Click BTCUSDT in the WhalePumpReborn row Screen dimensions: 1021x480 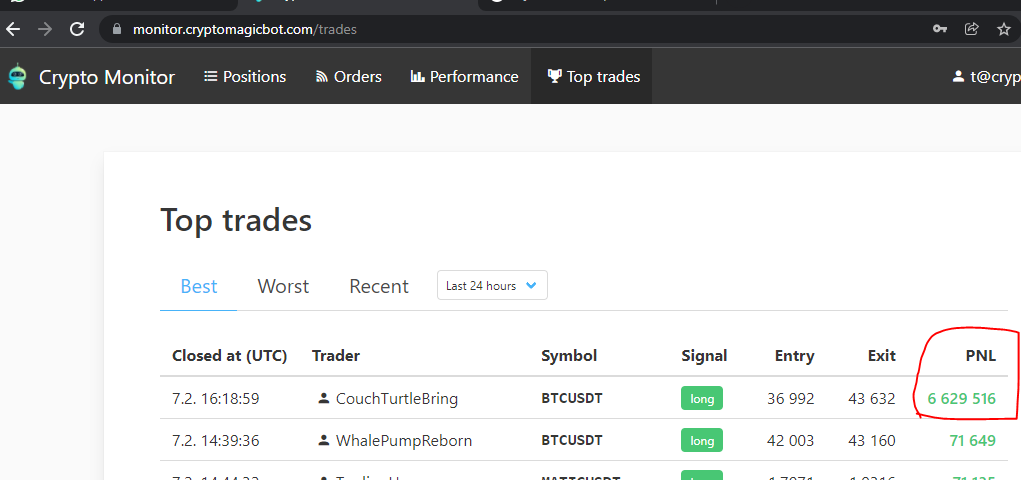[572, 441]
